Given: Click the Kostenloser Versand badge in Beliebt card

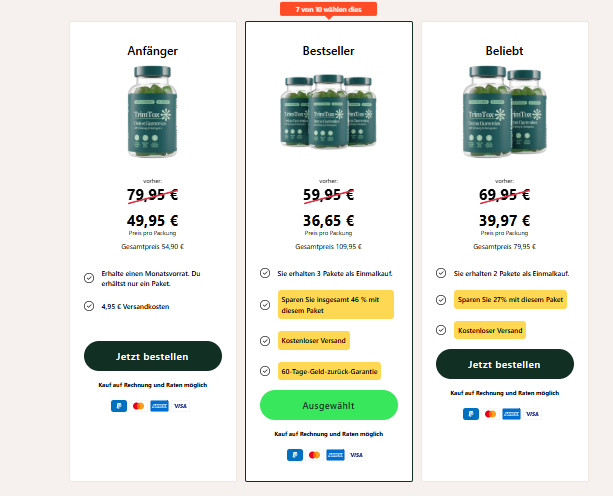Looking at the screenshot, I should pyautogui.click(x=490, y=330).
